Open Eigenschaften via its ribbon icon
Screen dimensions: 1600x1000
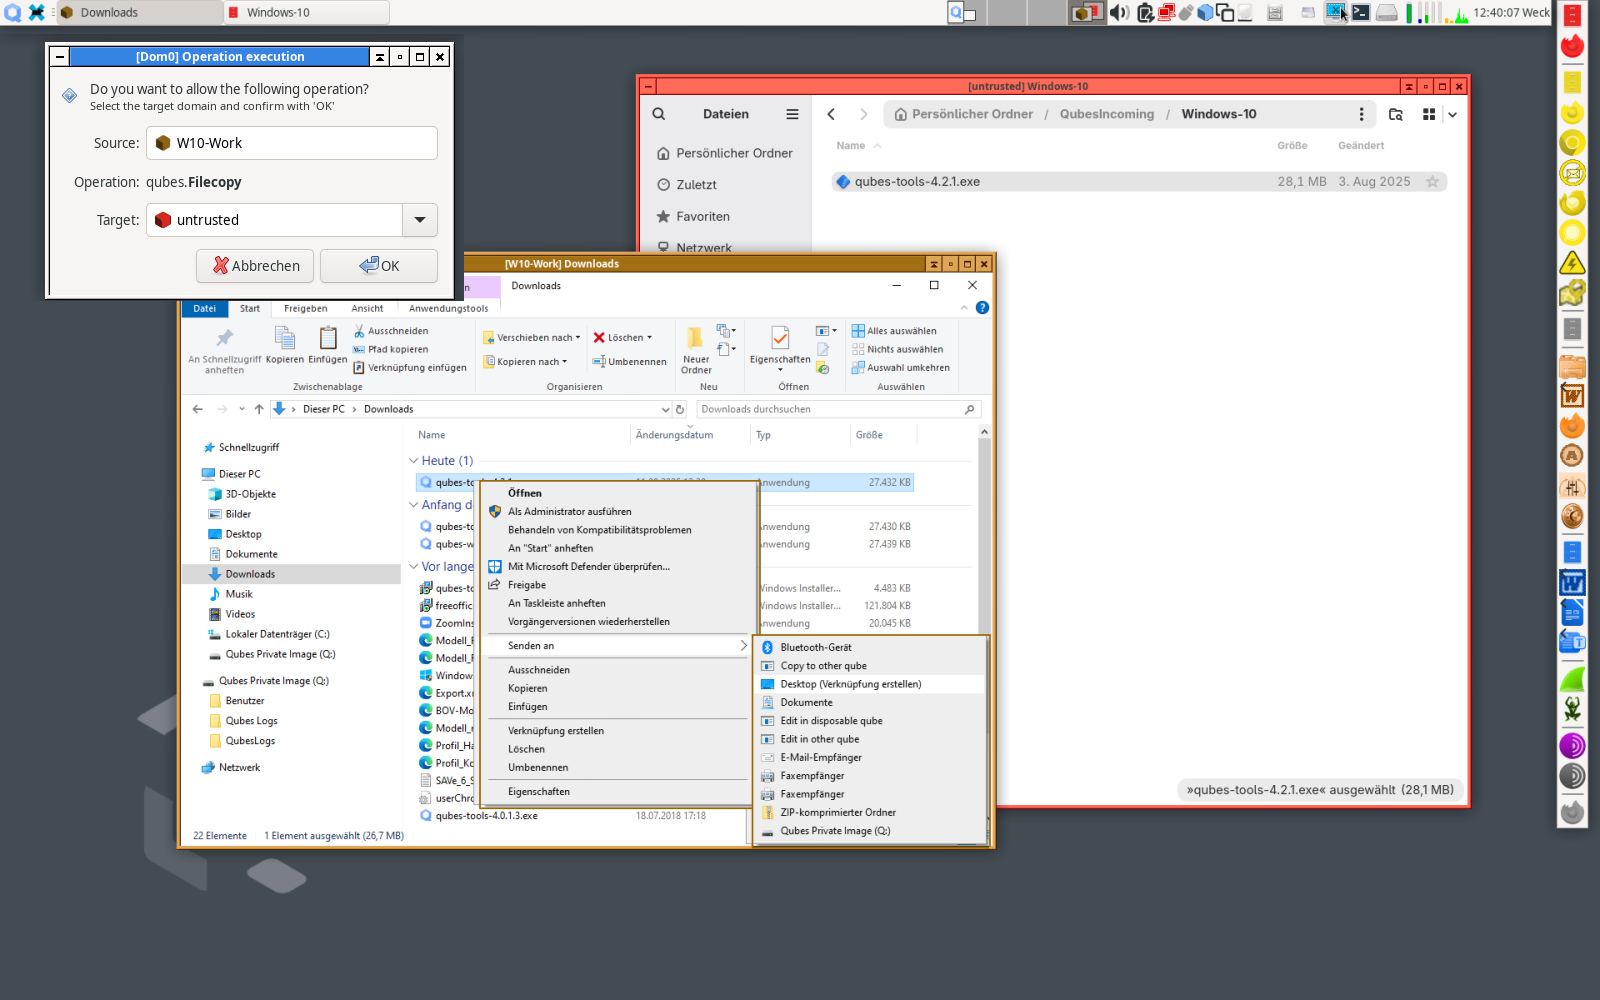780,338
